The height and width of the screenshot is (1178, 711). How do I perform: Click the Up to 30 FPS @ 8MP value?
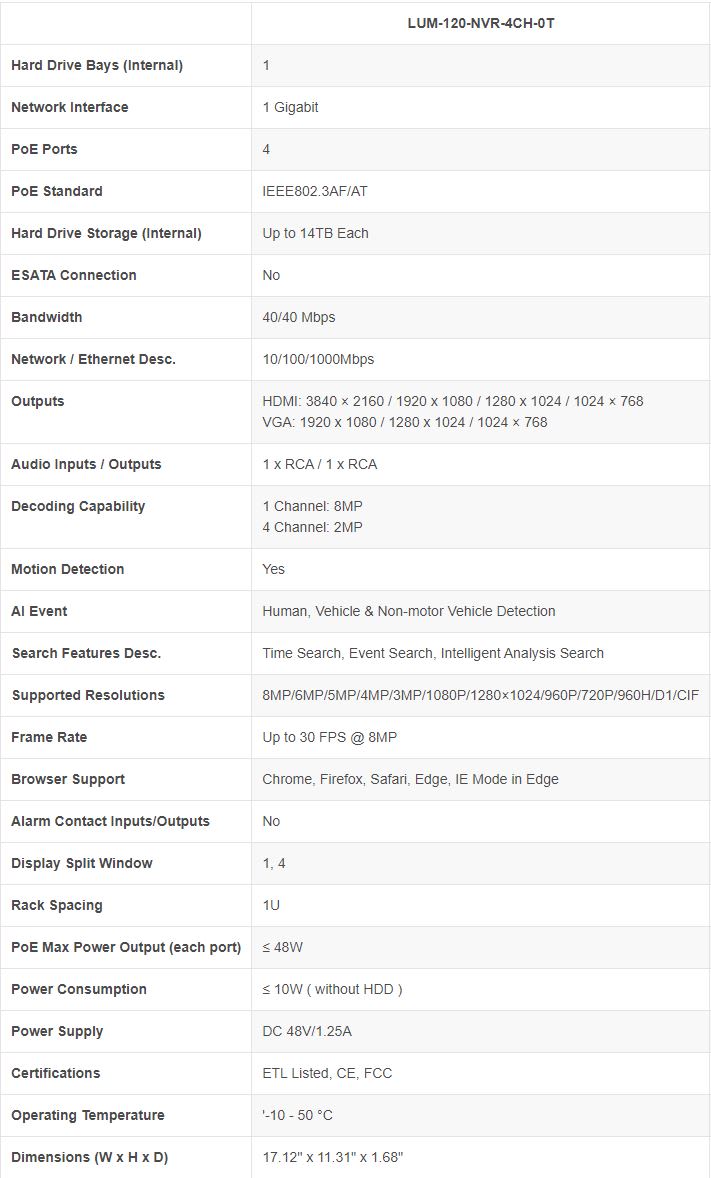[x=329, y=737]
